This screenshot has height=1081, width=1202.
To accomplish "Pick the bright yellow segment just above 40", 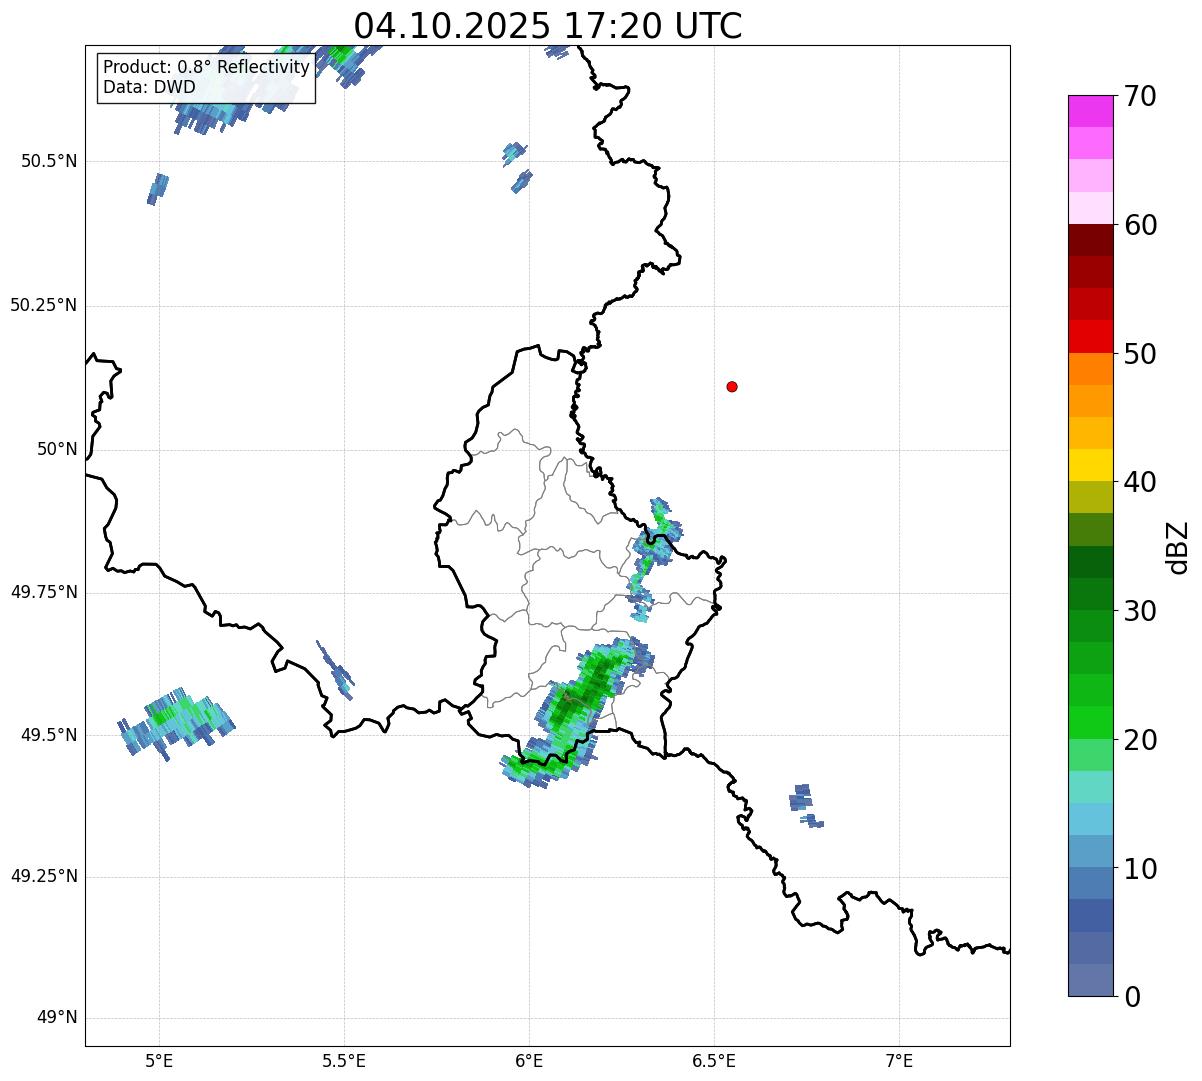I will (1090, 465).
